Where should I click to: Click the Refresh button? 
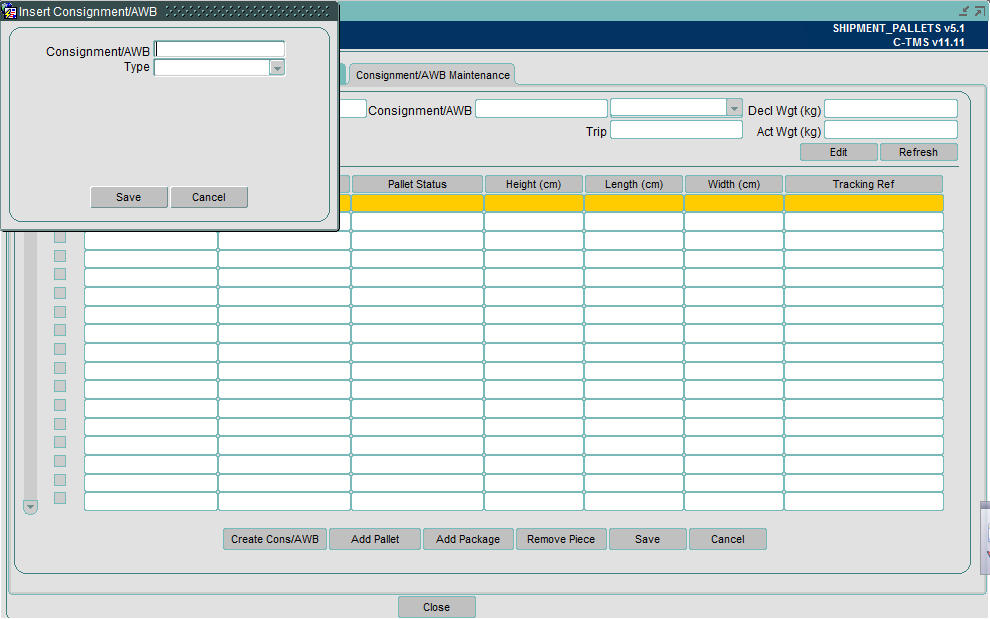[919, 152]
